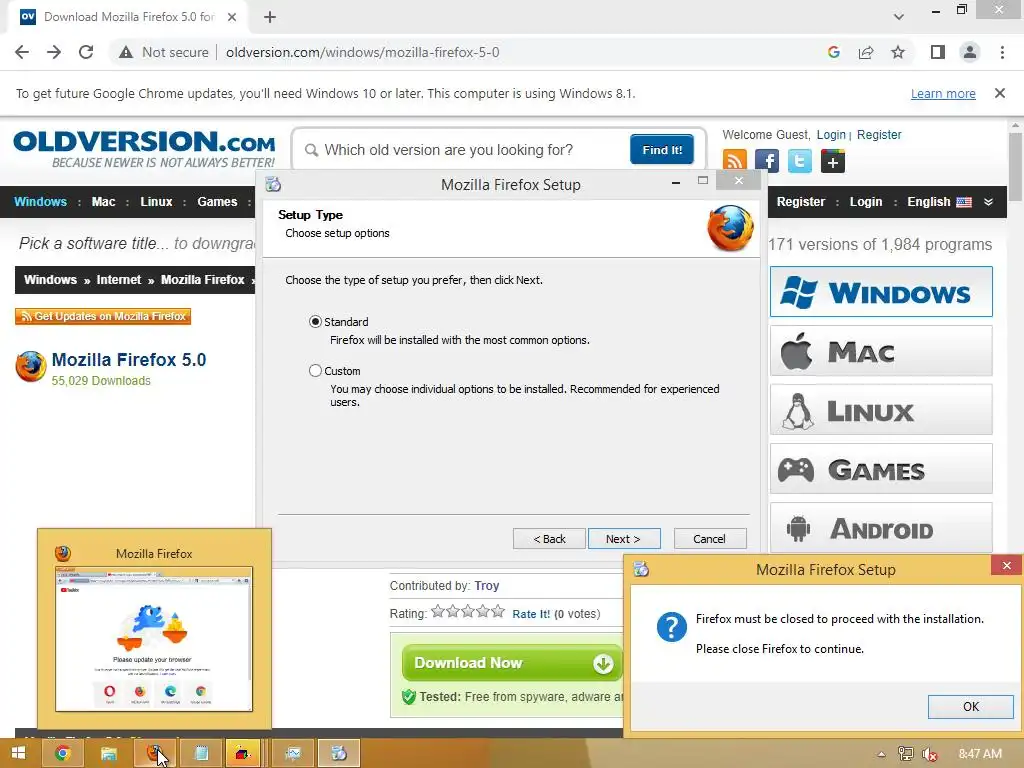Click Register in the dark navigation bar
Image resolution: width=1024 pixels, height=768 pixels.
coord(801,202)
